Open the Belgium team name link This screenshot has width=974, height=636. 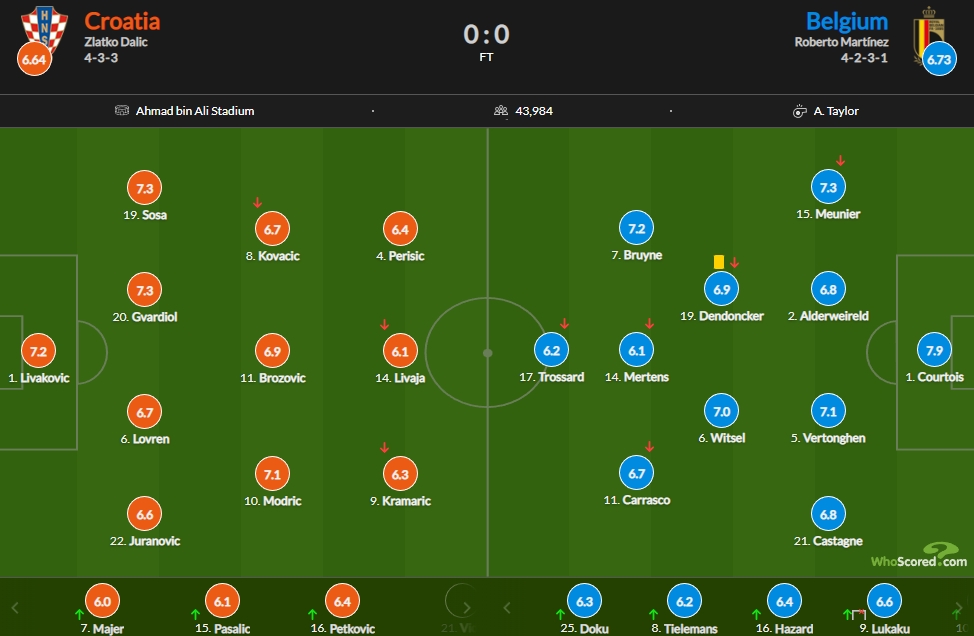(x=847, y=21)
